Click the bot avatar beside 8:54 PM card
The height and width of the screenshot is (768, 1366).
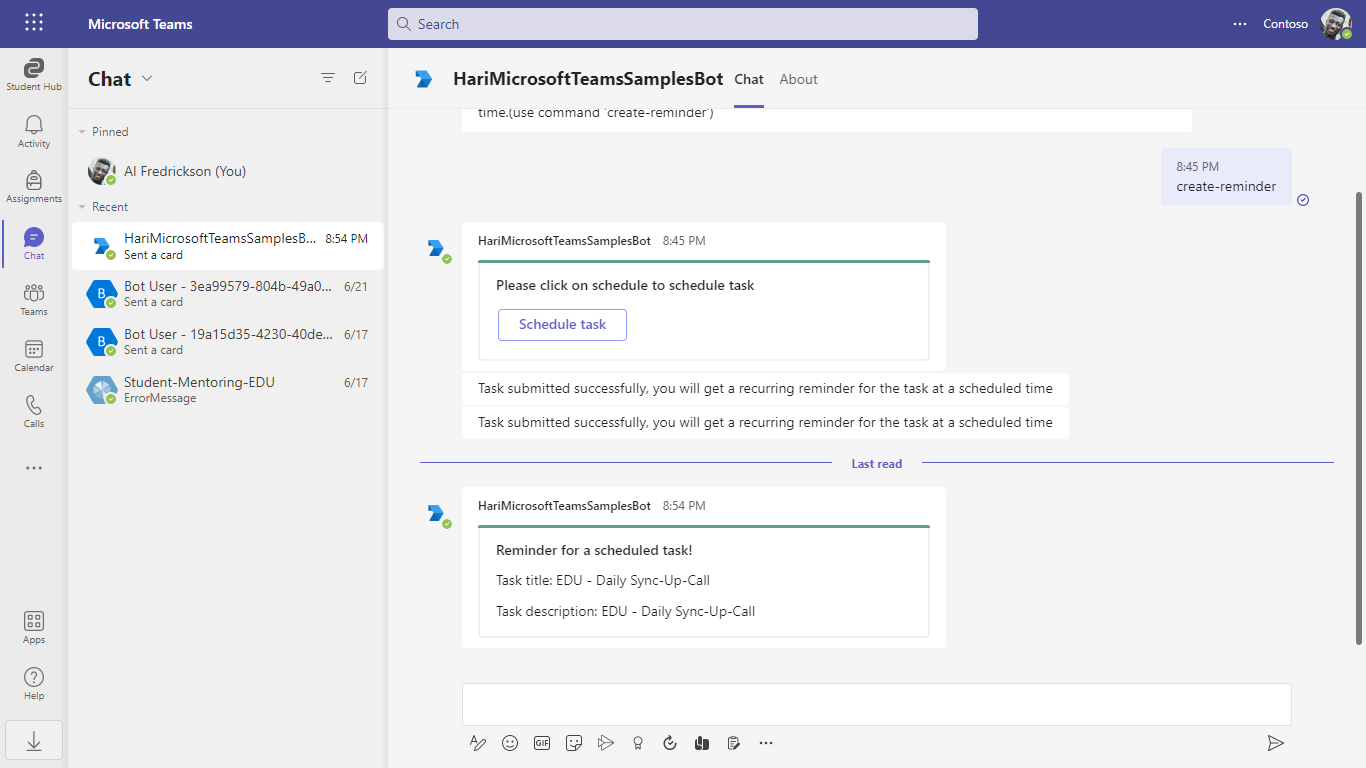[x=436, y=513]
